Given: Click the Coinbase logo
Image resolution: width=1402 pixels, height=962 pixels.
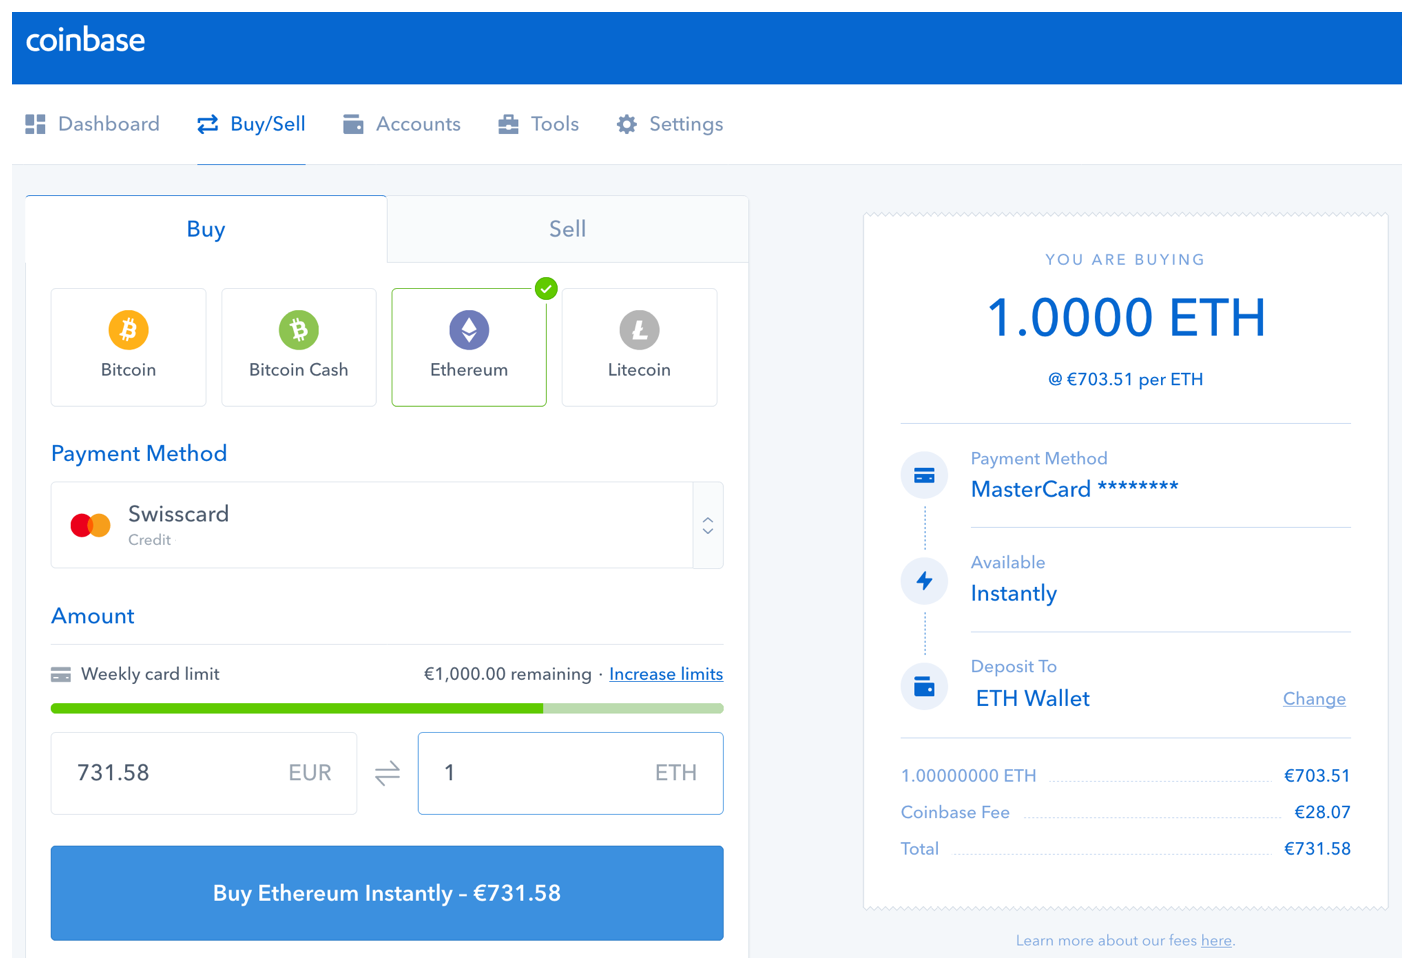Looking at the screenshot, I should click(x=85, y=40).
